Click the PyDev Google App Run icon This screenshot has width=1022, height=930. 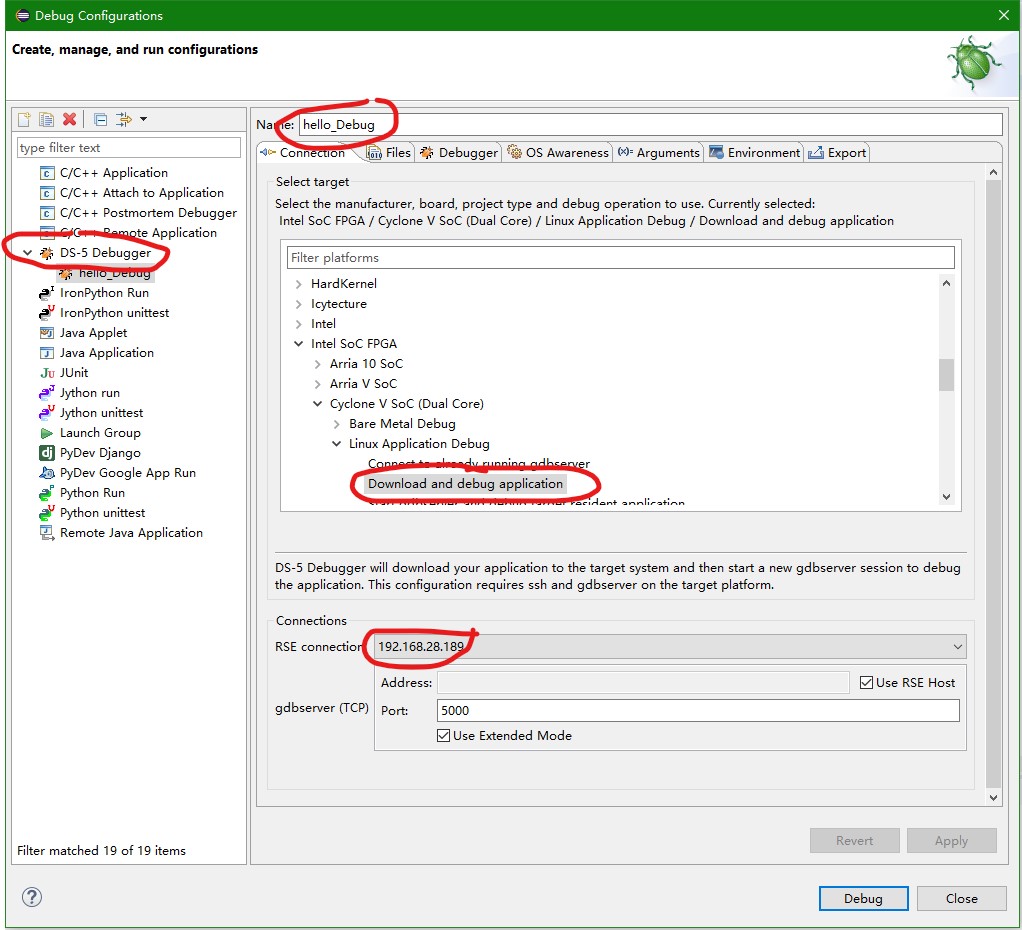[x=47, y=473]
